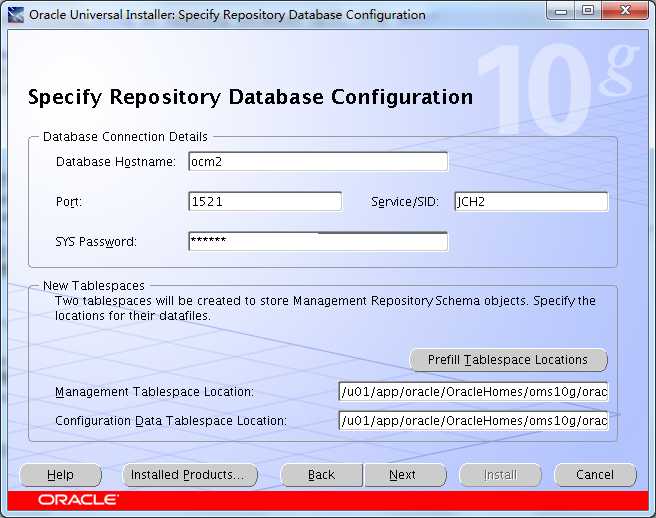
Task: Edit the Management Tablespace Location field
Action: 473,392
